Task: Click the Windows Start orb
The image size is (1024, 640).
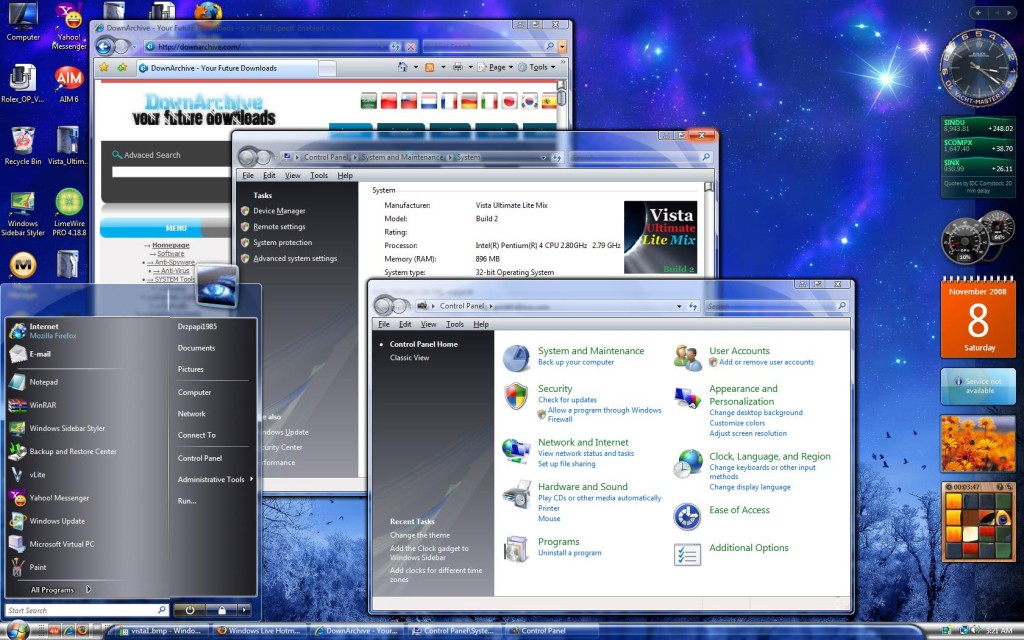Action: click(18, 630)
